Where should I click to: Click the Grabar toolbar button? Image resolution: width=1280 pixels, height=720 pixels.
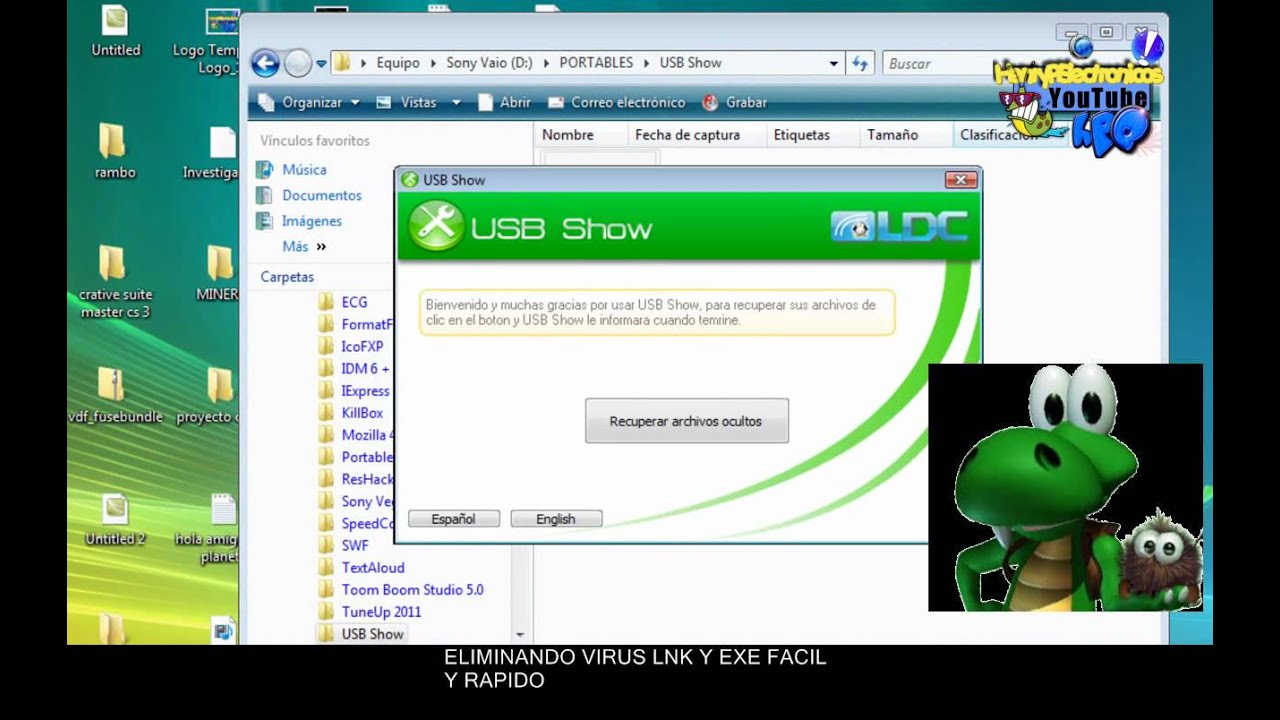tap(735, 102)
